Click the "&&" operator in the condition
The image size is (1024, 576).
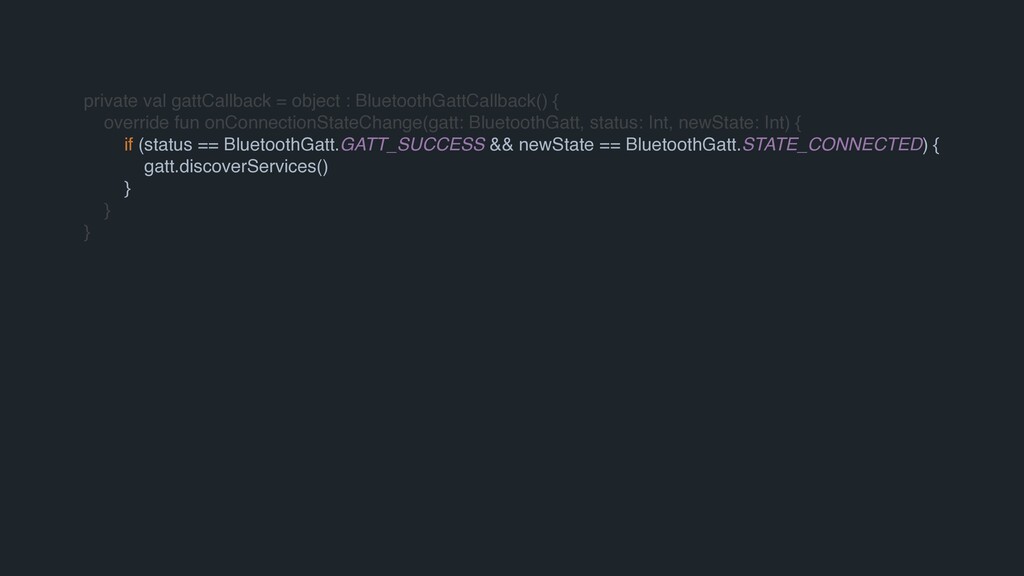[502, 146]
